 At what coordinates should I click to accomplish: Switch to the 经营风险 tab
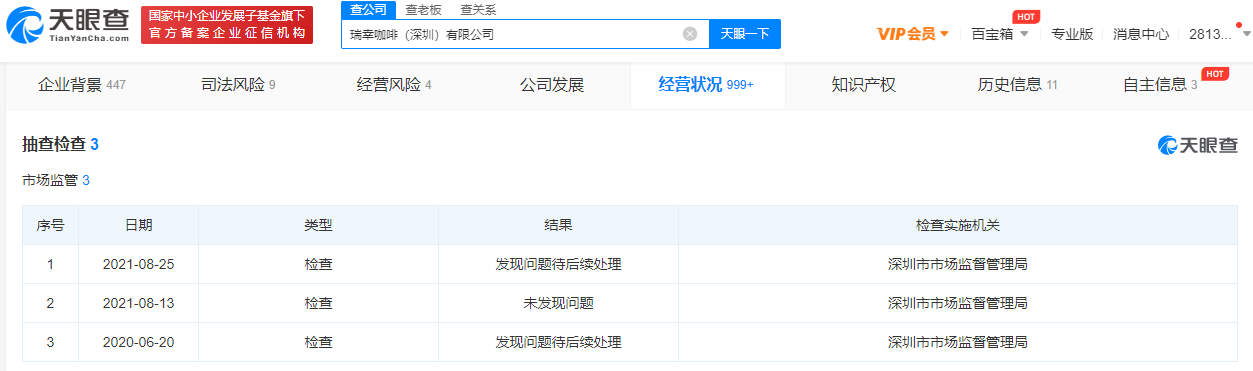pos(394,85)
